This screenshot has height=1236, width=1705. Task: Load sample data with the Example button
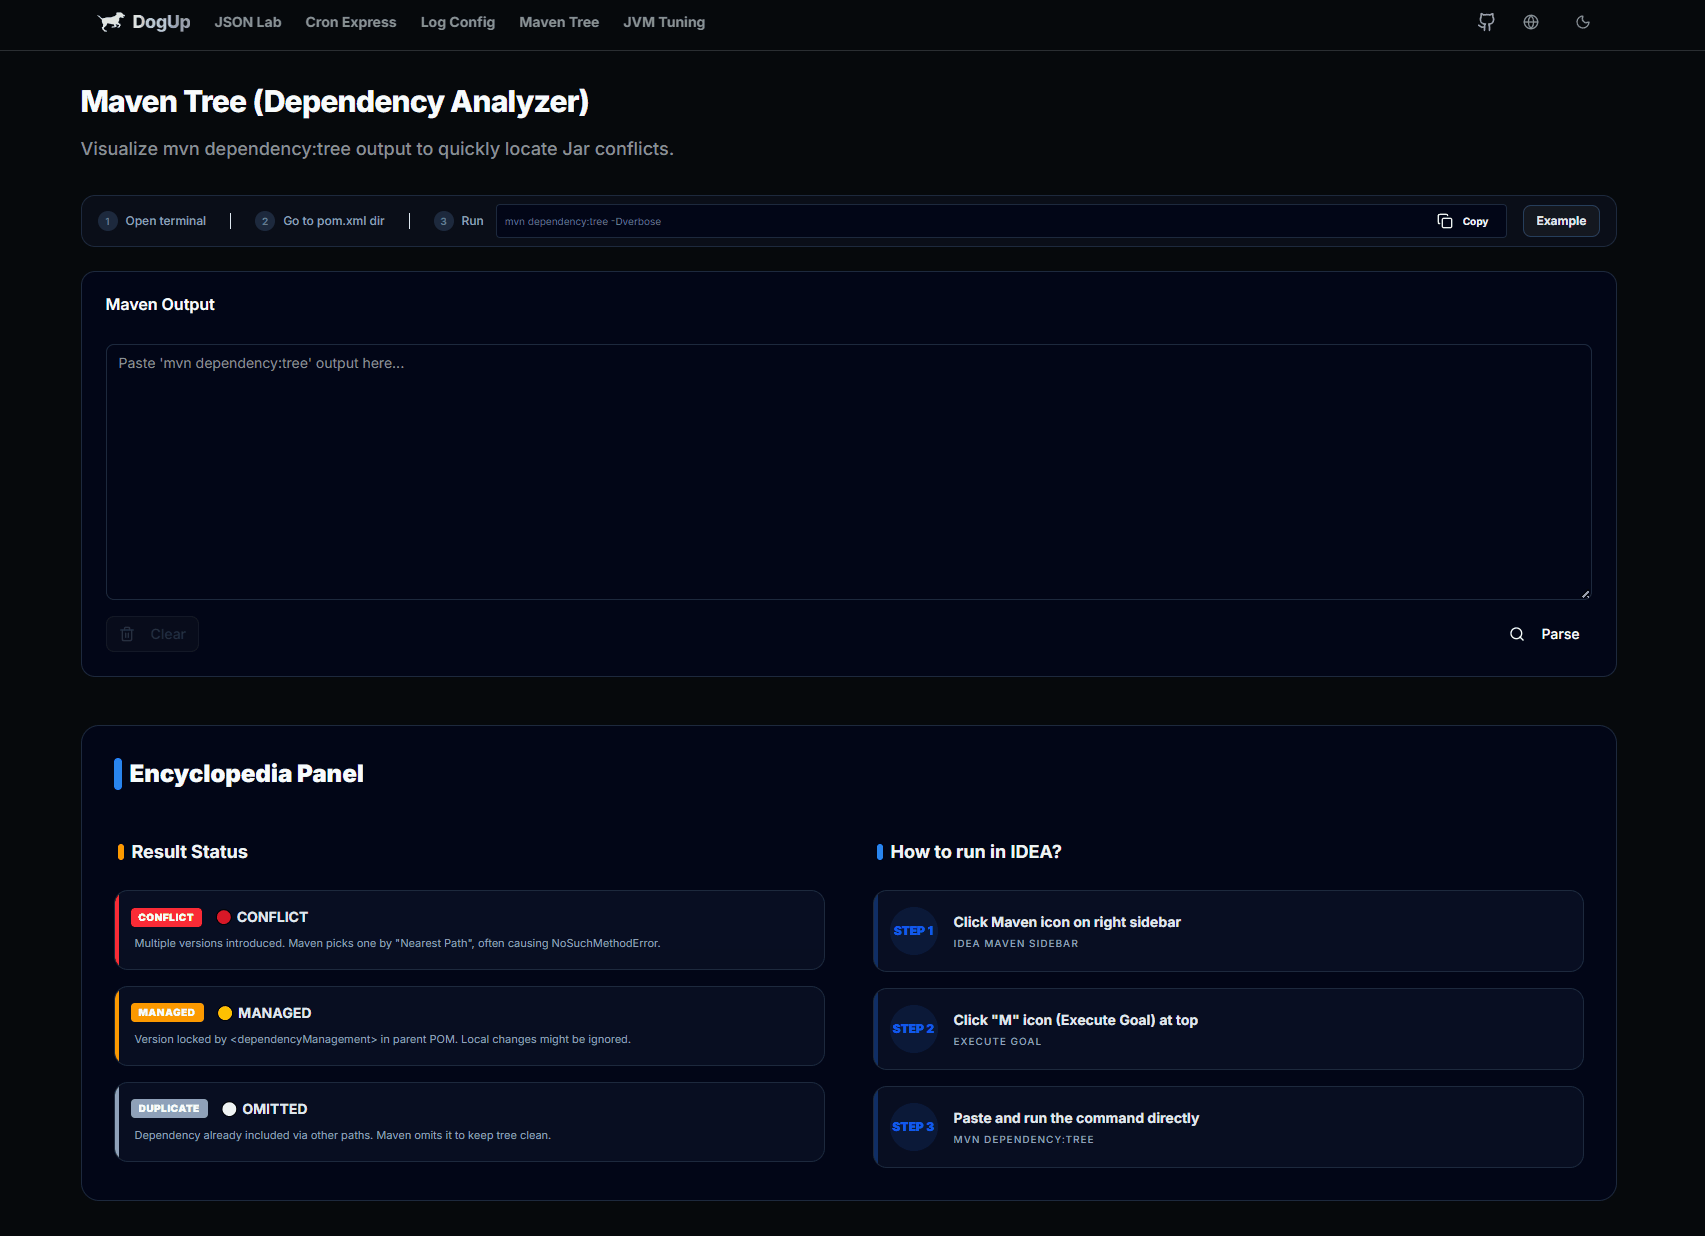pos(1560,220)
